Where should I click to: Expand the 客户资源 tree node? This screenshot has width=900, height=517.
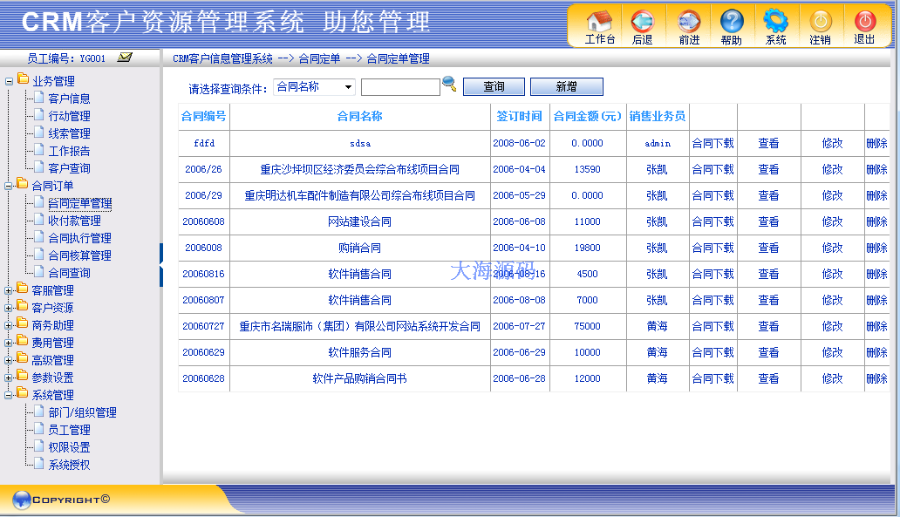point(9,308)
